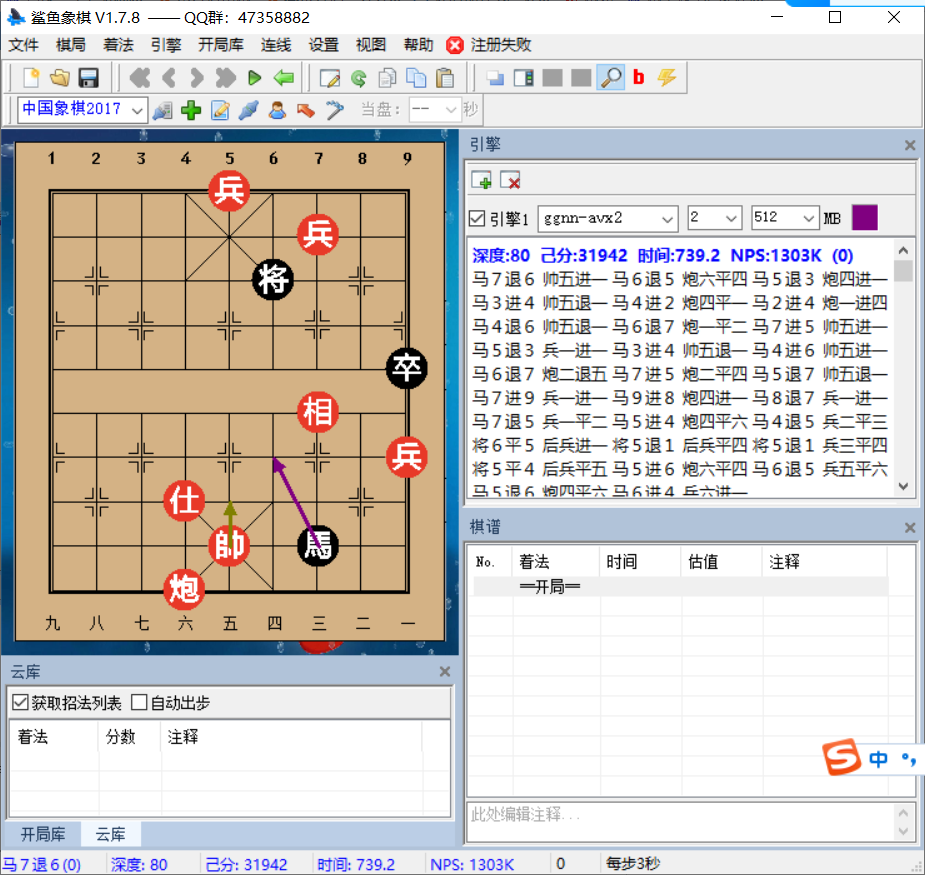The image size is (925, 875).
Task: Click the clipboard paste icon
Action: tap(445, 77)
